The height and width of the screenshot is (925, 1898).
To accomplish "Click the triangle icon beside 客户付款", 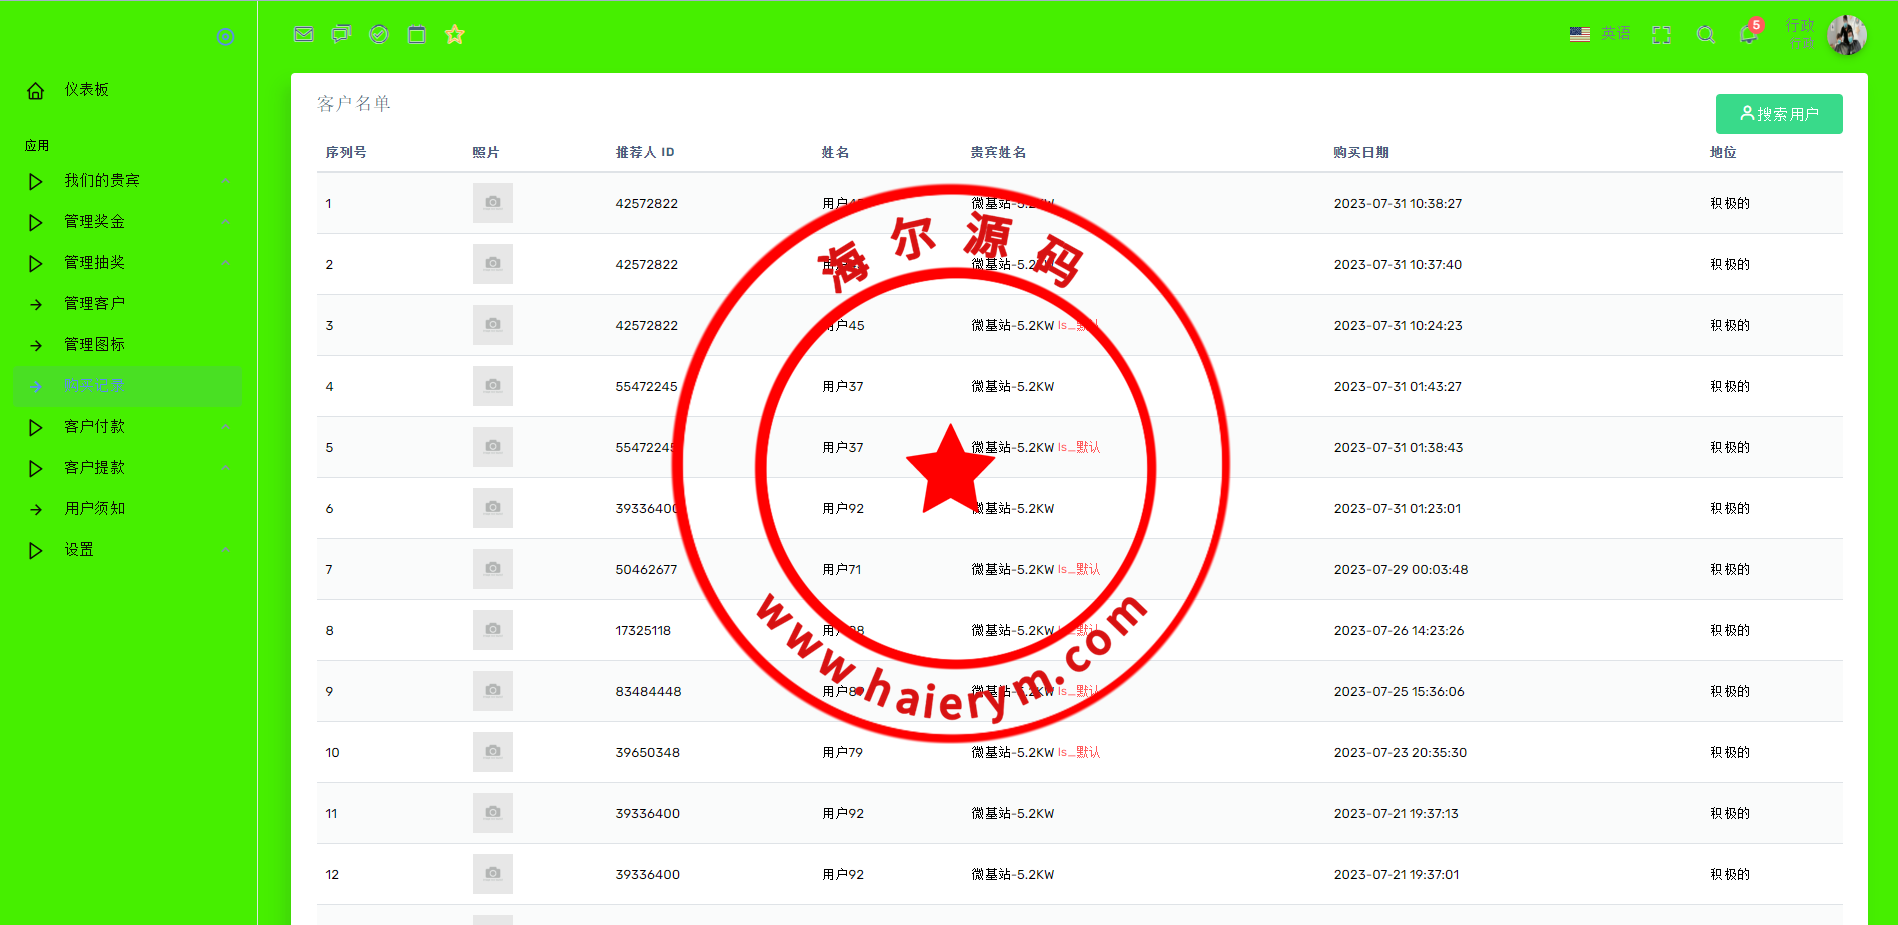I will (36, 428).
